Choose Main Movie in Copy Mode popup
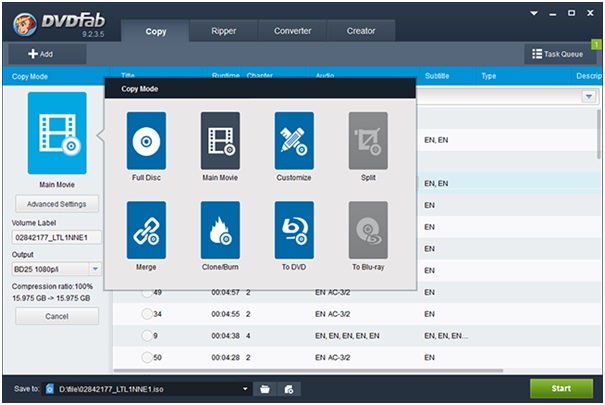 tap(220, 141)
